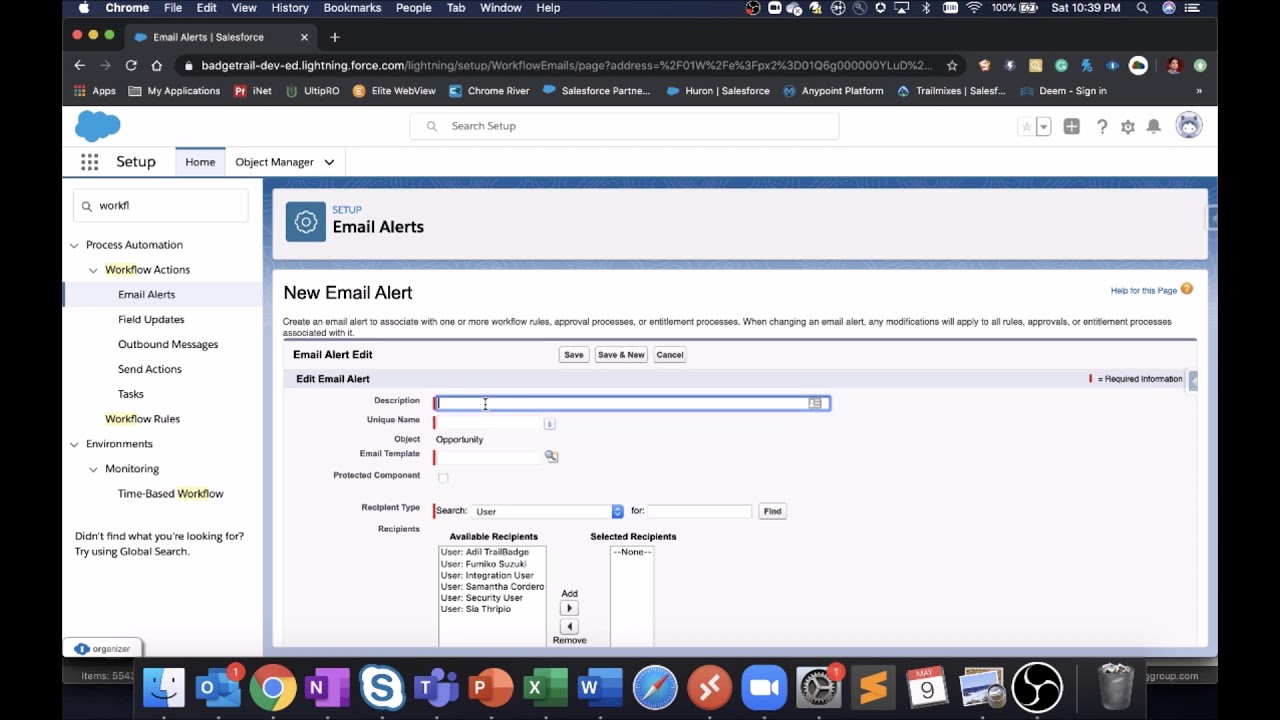Open the Email Template lookup magnifier
The height and width of the screenshot is (720, 1280).
[551, 456]
